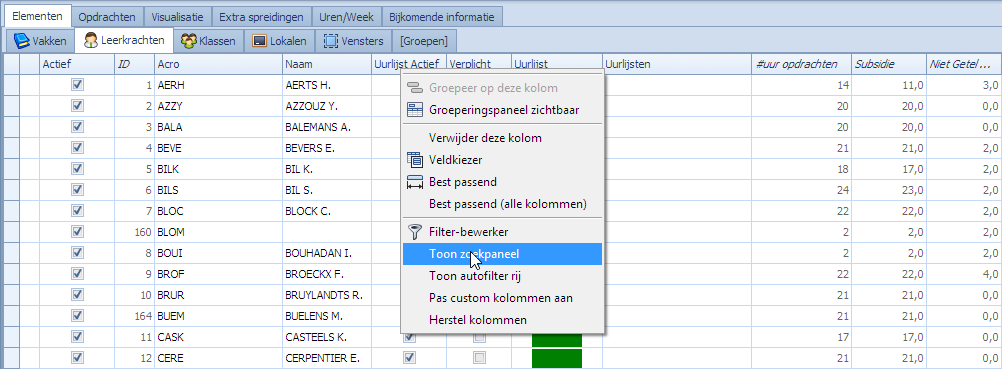This screenshot has height=369, width=1002.
Task: Click acronym cell BOUI
Action: [x=218, y=253]
